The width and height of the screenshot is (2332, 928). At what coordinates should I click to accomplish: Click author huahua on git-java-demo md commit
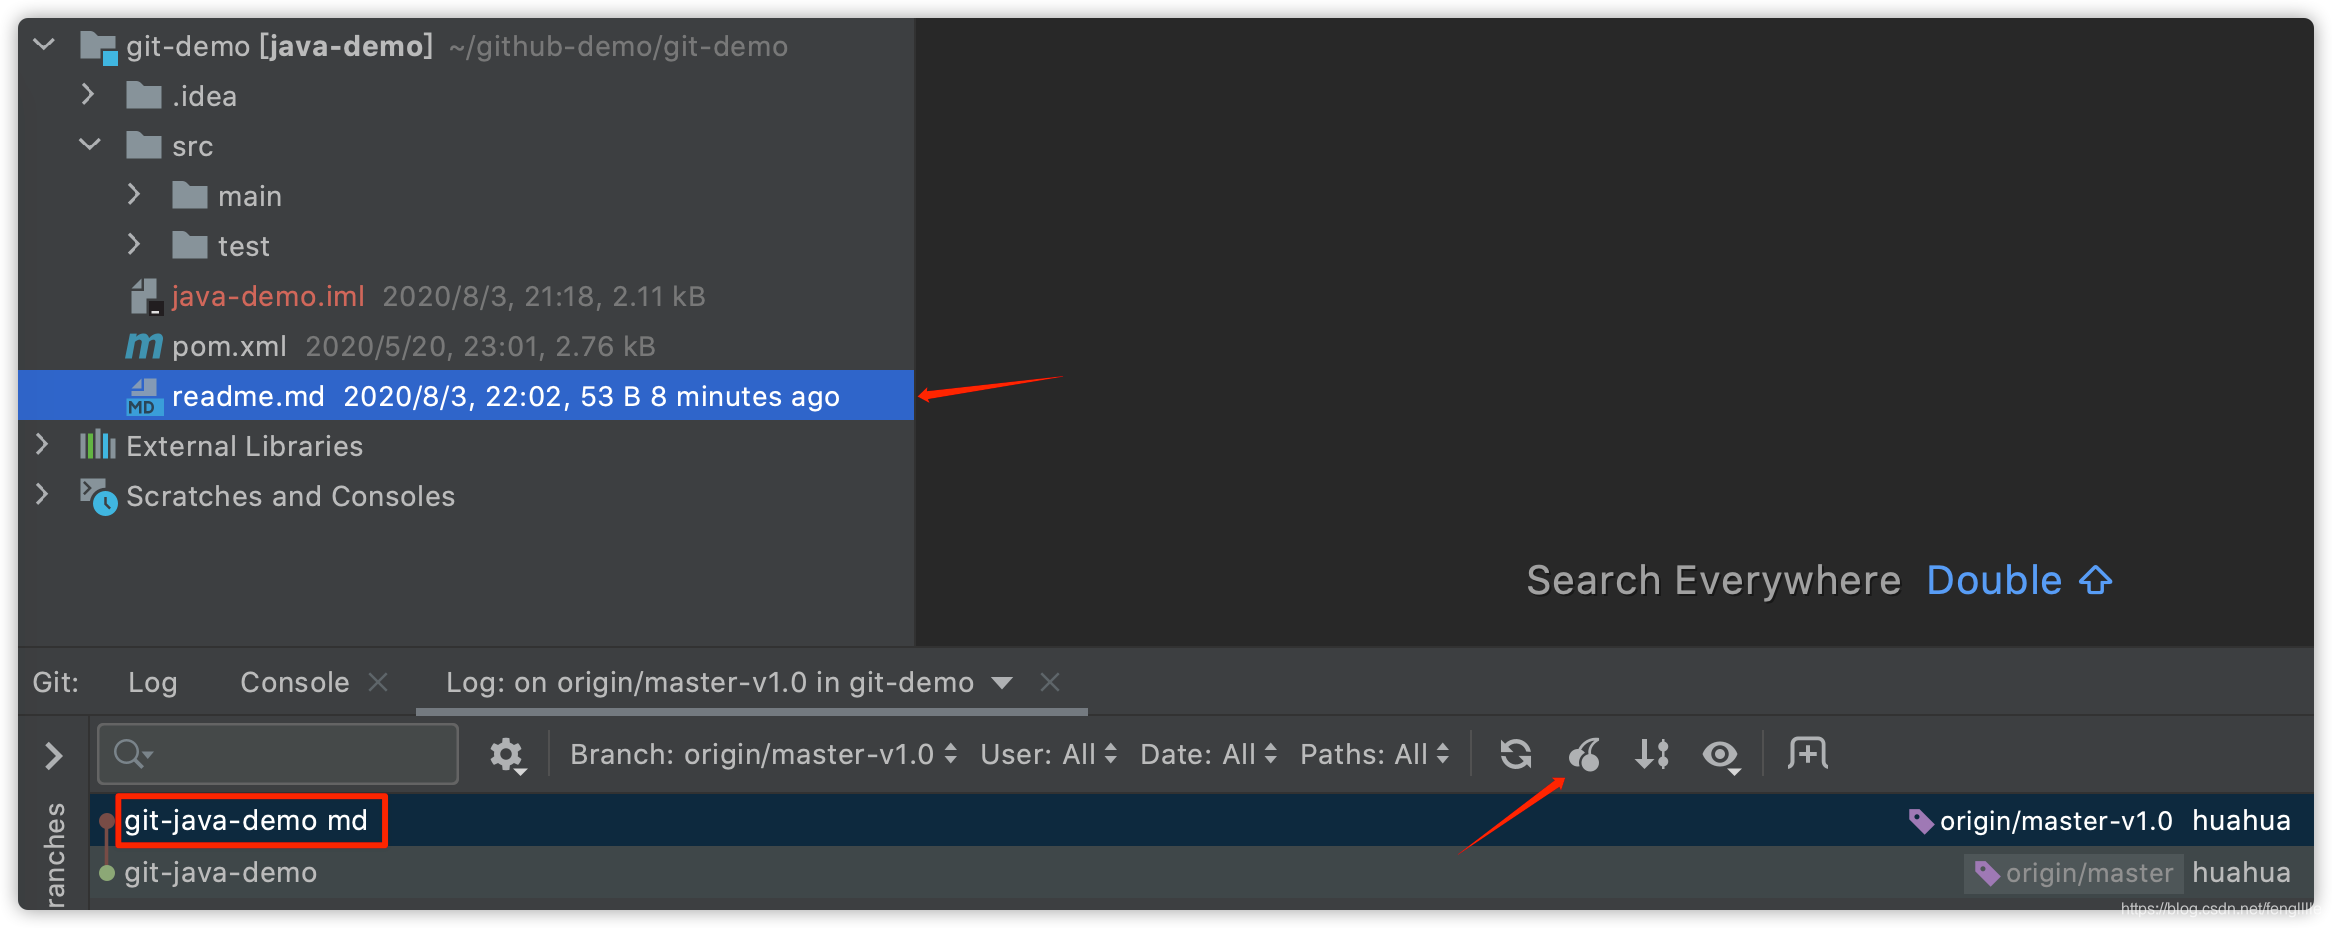click(x=2241, y=820)
